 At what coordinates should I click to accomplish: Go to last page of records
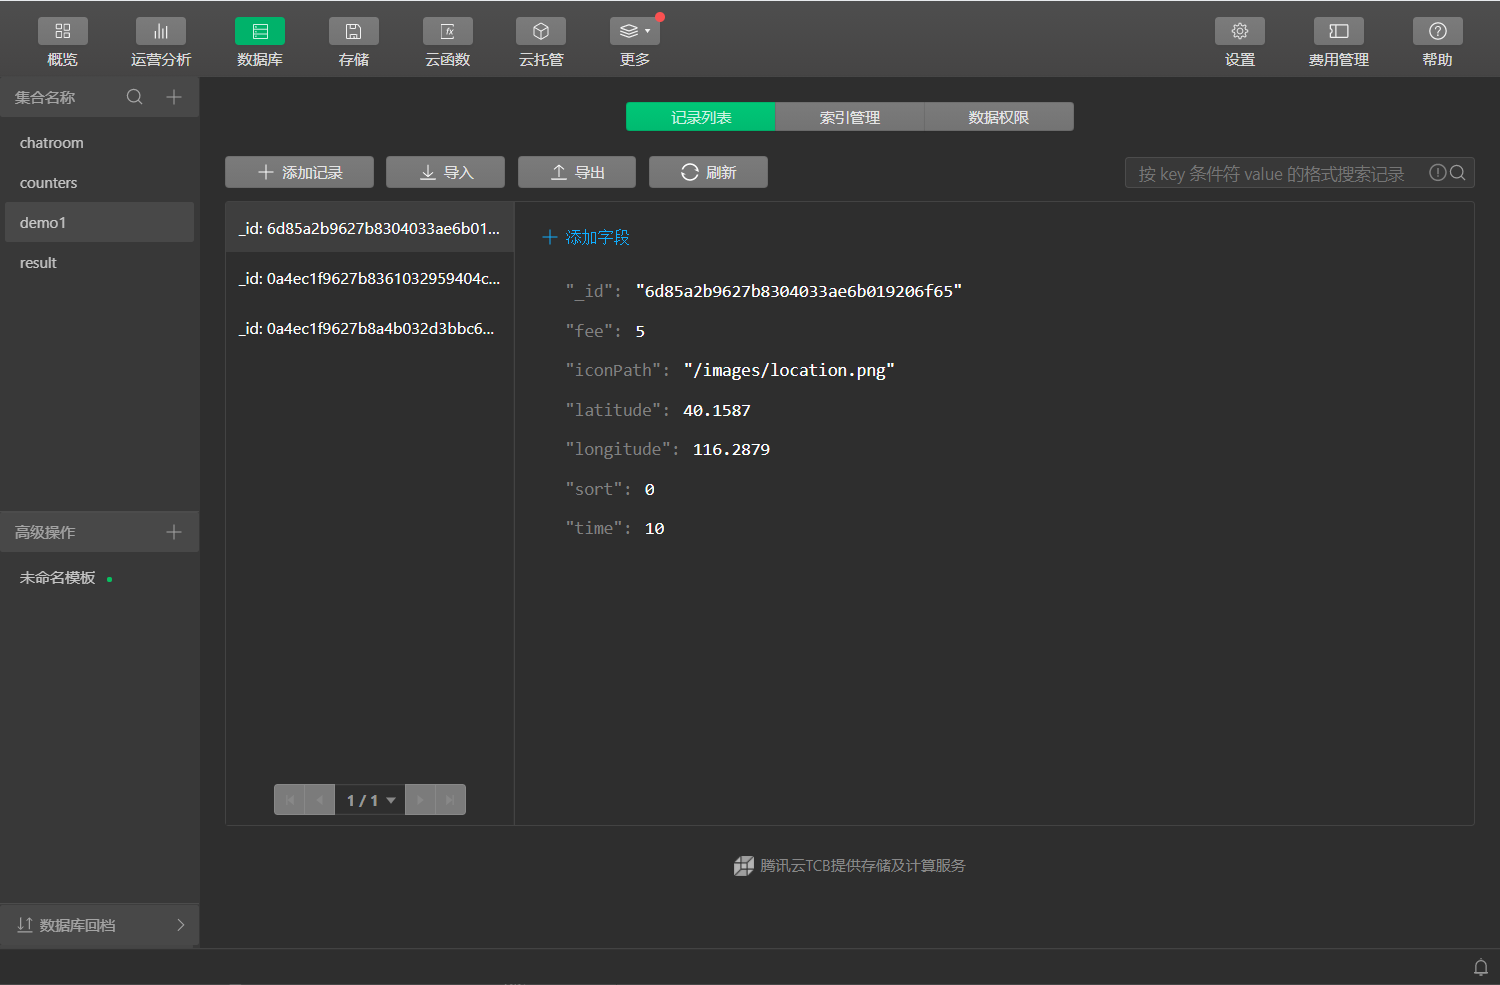450,800
